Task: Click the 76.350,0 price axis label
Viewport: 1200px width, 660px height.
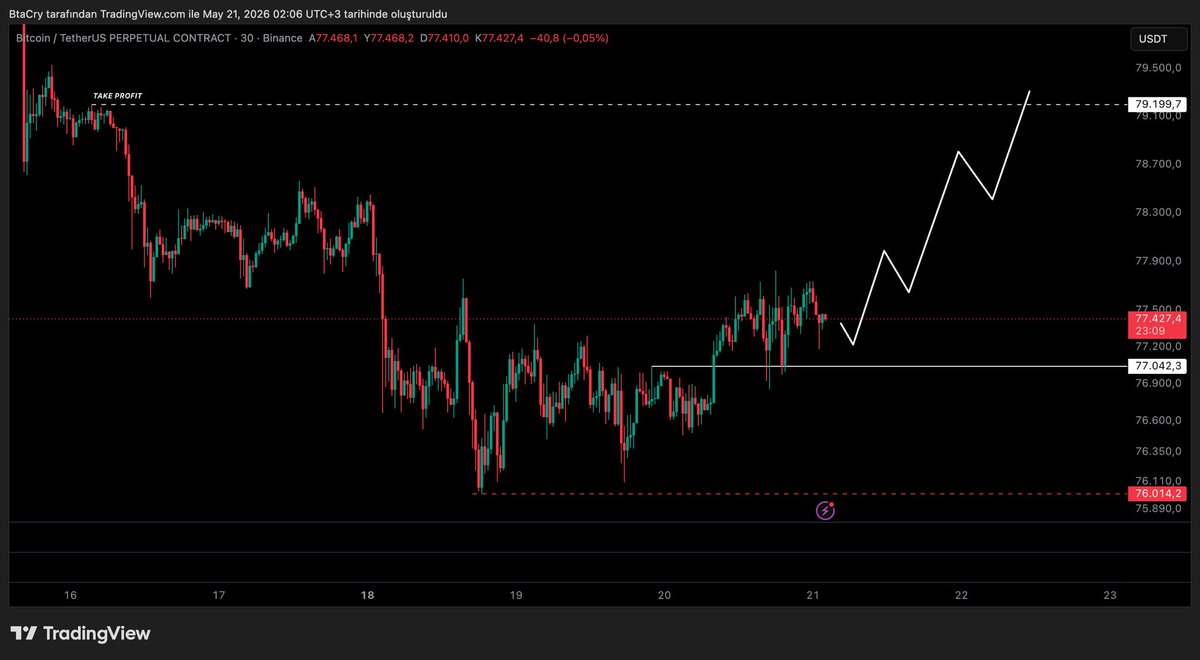Action: click(x=1160, y=451)
